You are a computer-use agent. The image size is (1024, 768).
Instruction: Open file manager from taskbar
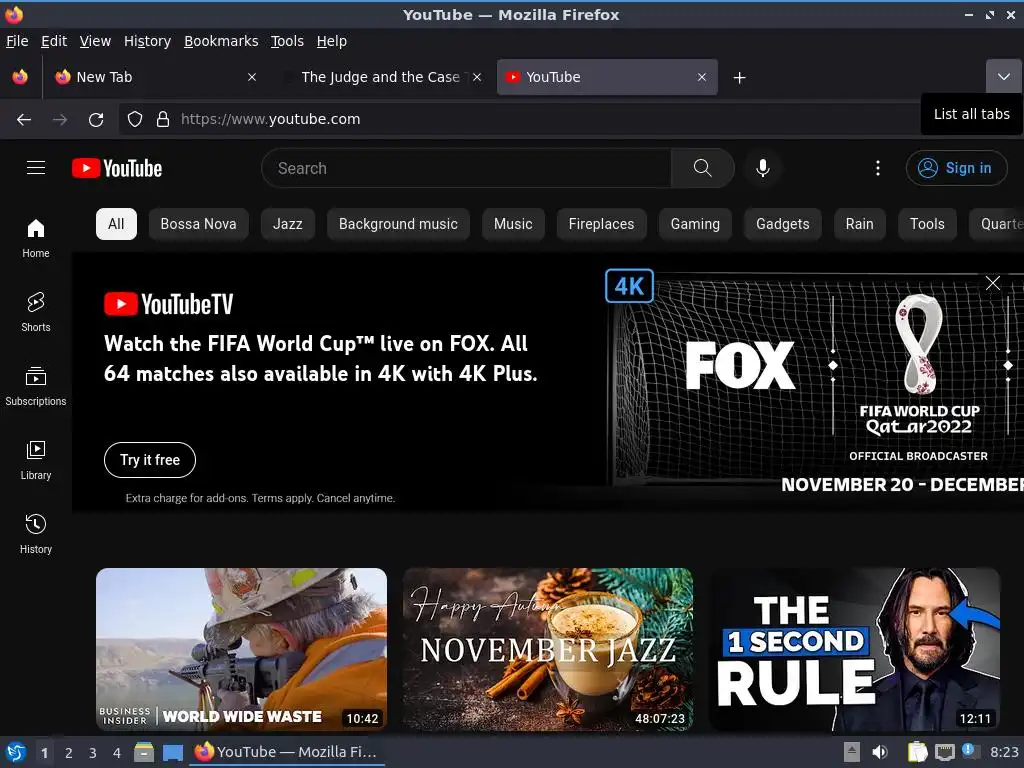click(144, 752)
